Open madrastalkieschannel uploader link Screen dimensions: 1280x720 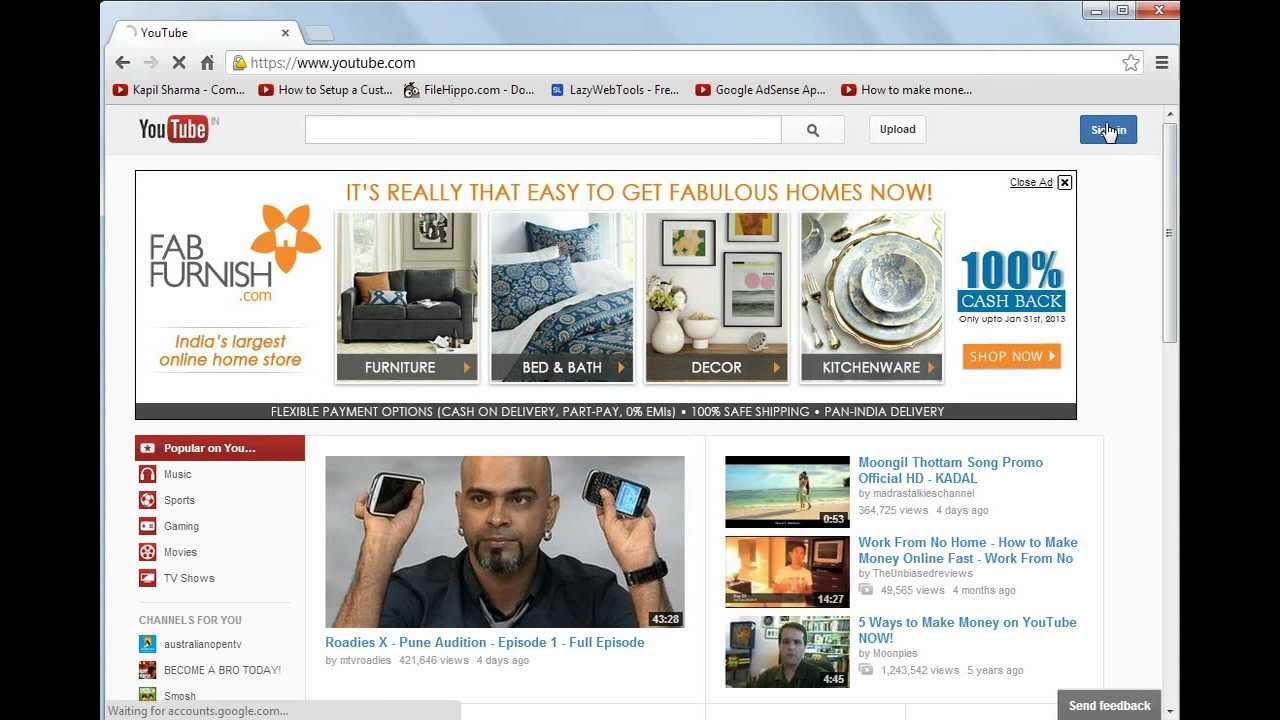point(923,494)
